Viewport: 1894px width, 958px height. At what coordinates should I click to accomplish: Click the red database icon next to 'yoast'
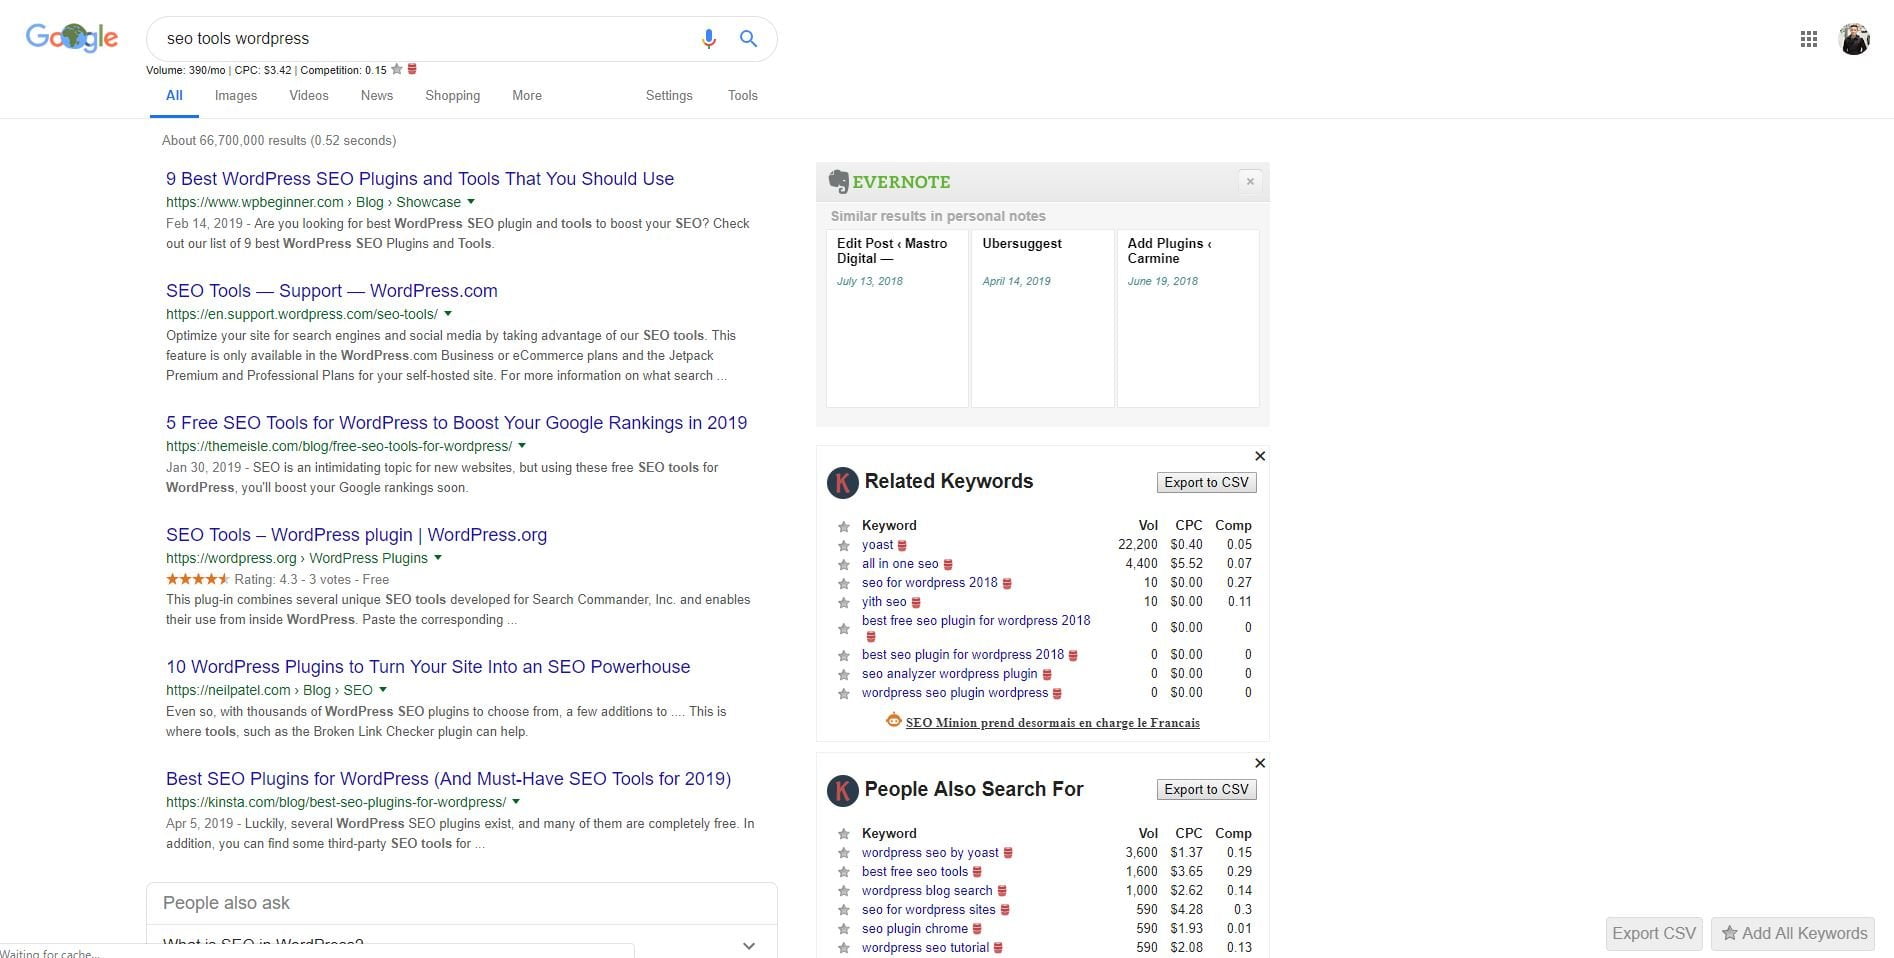coord(902,546)
